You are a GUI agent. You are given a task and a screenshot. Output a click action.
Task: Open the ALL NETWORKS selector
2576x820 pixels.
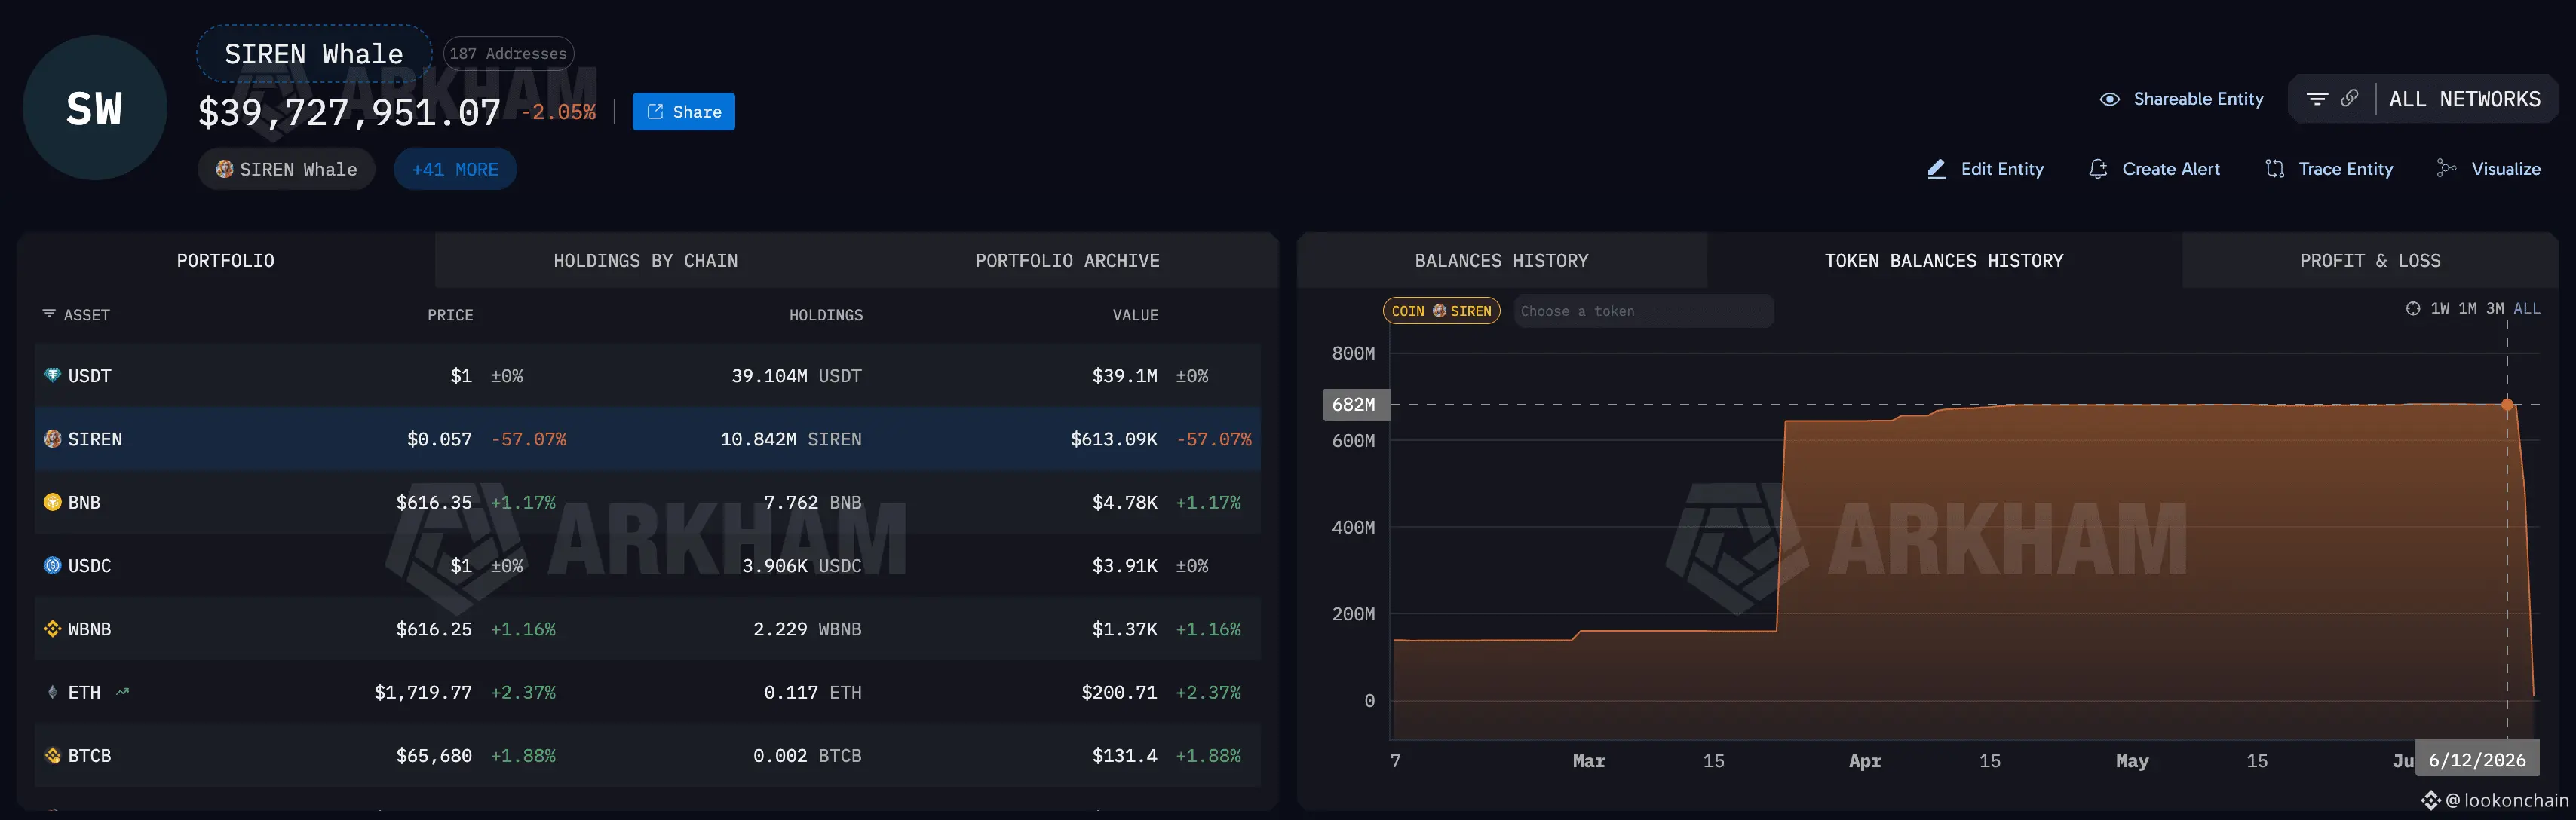pos(2465,99)
